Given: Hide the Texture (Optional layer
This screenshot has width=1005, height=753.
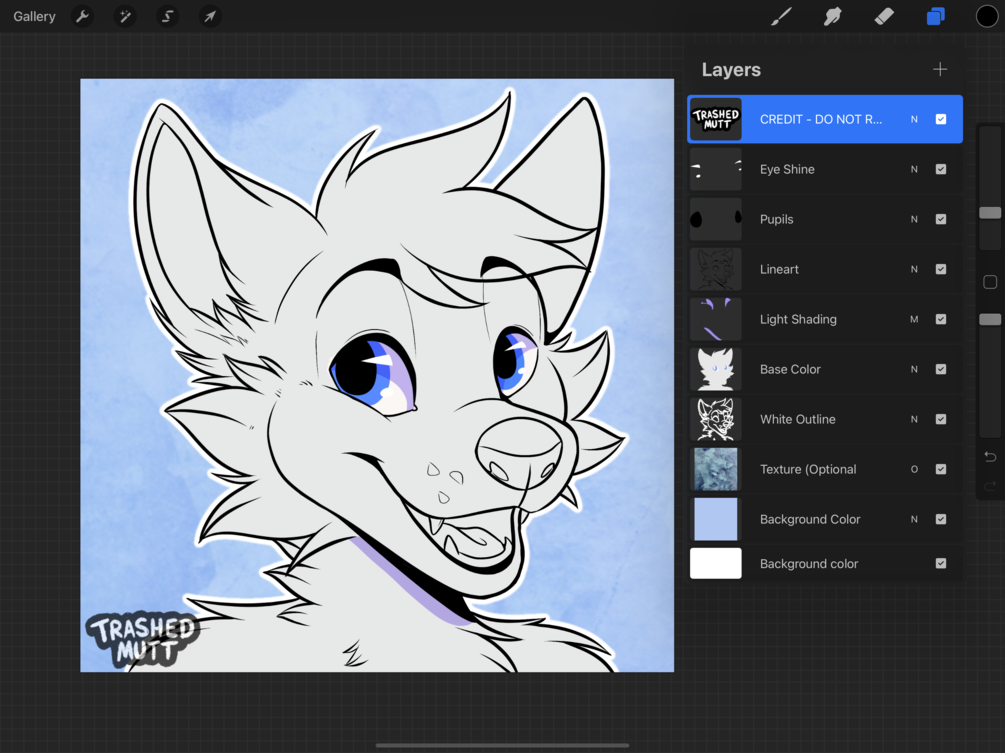Looking at the screenshot, I should (940, 469).
